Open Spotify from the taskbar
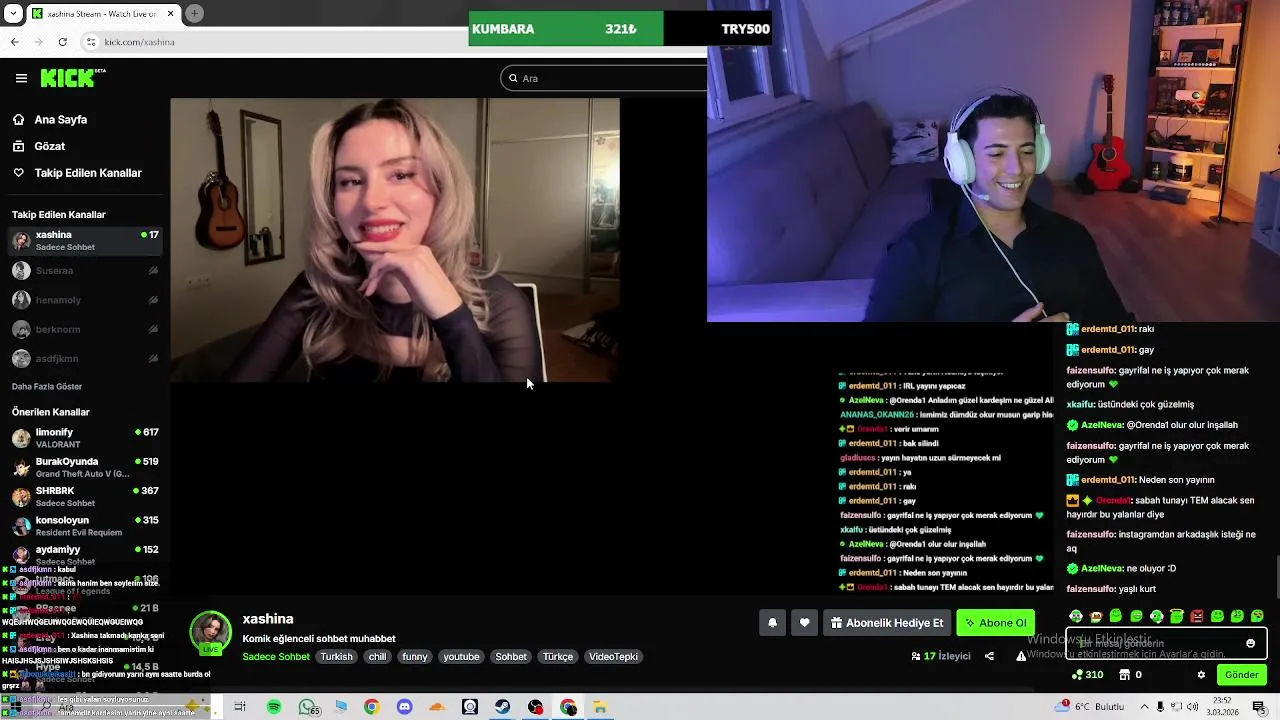The width and height of the screenshot is (1280, 720). (274, 707)
